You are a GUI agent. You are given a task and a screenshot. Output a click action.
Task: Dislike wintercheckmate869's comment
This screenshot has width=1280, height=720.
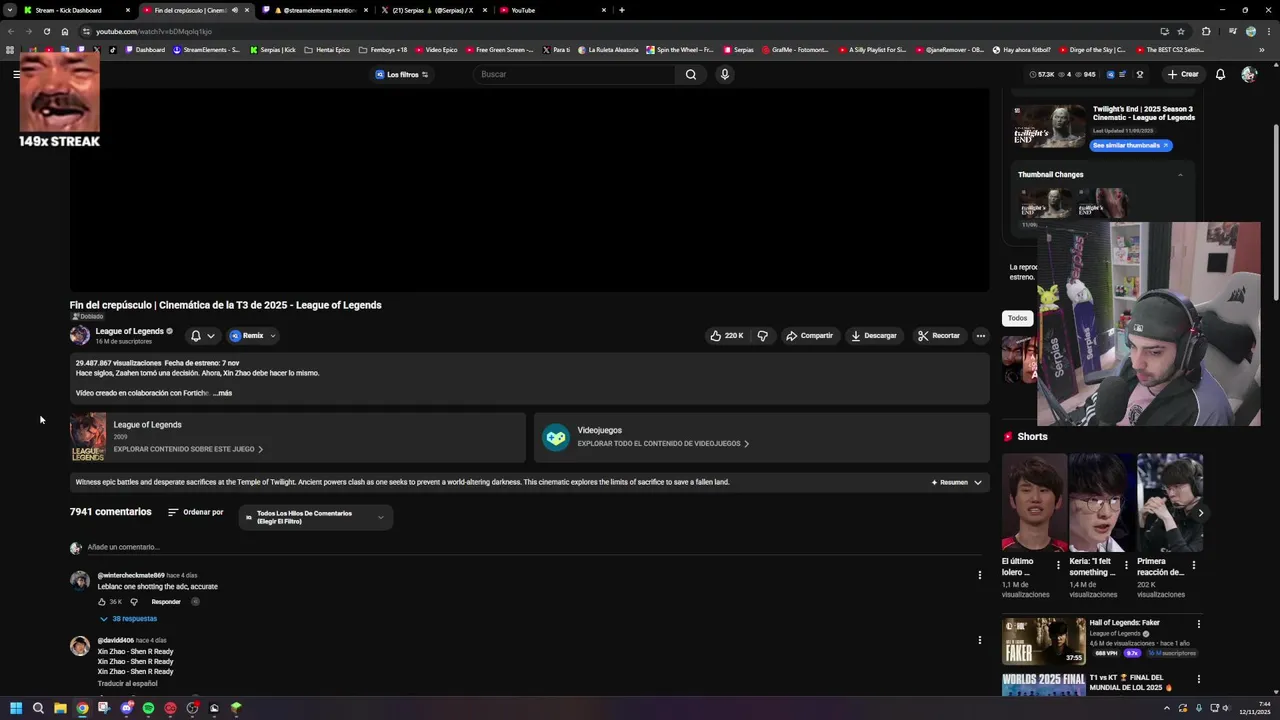pyautogui.click(x=134, y=602)
